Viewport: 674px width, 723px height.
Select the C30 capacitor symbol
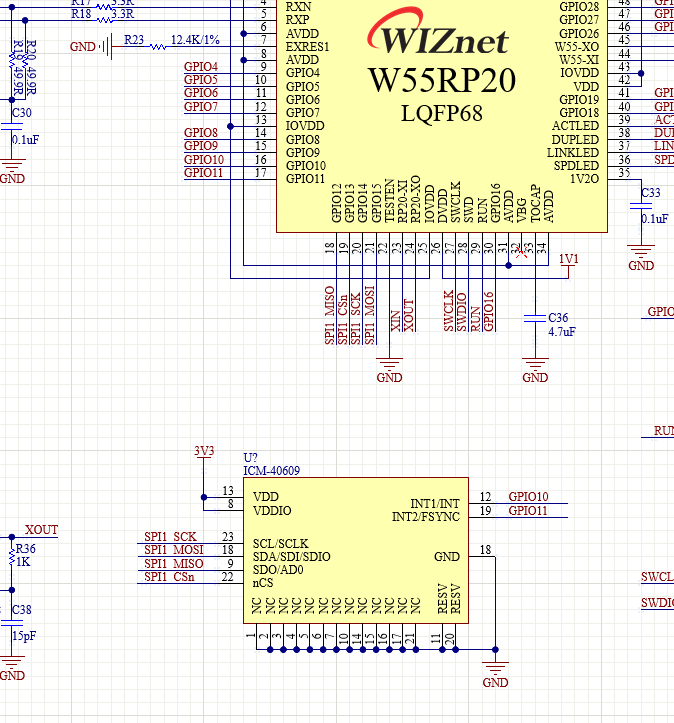point(12,126)
